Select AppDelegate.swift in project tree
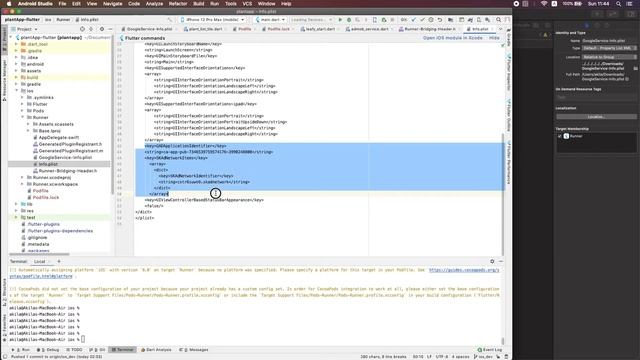The height and width of the screenshot is (360, 640). [58, 138]
